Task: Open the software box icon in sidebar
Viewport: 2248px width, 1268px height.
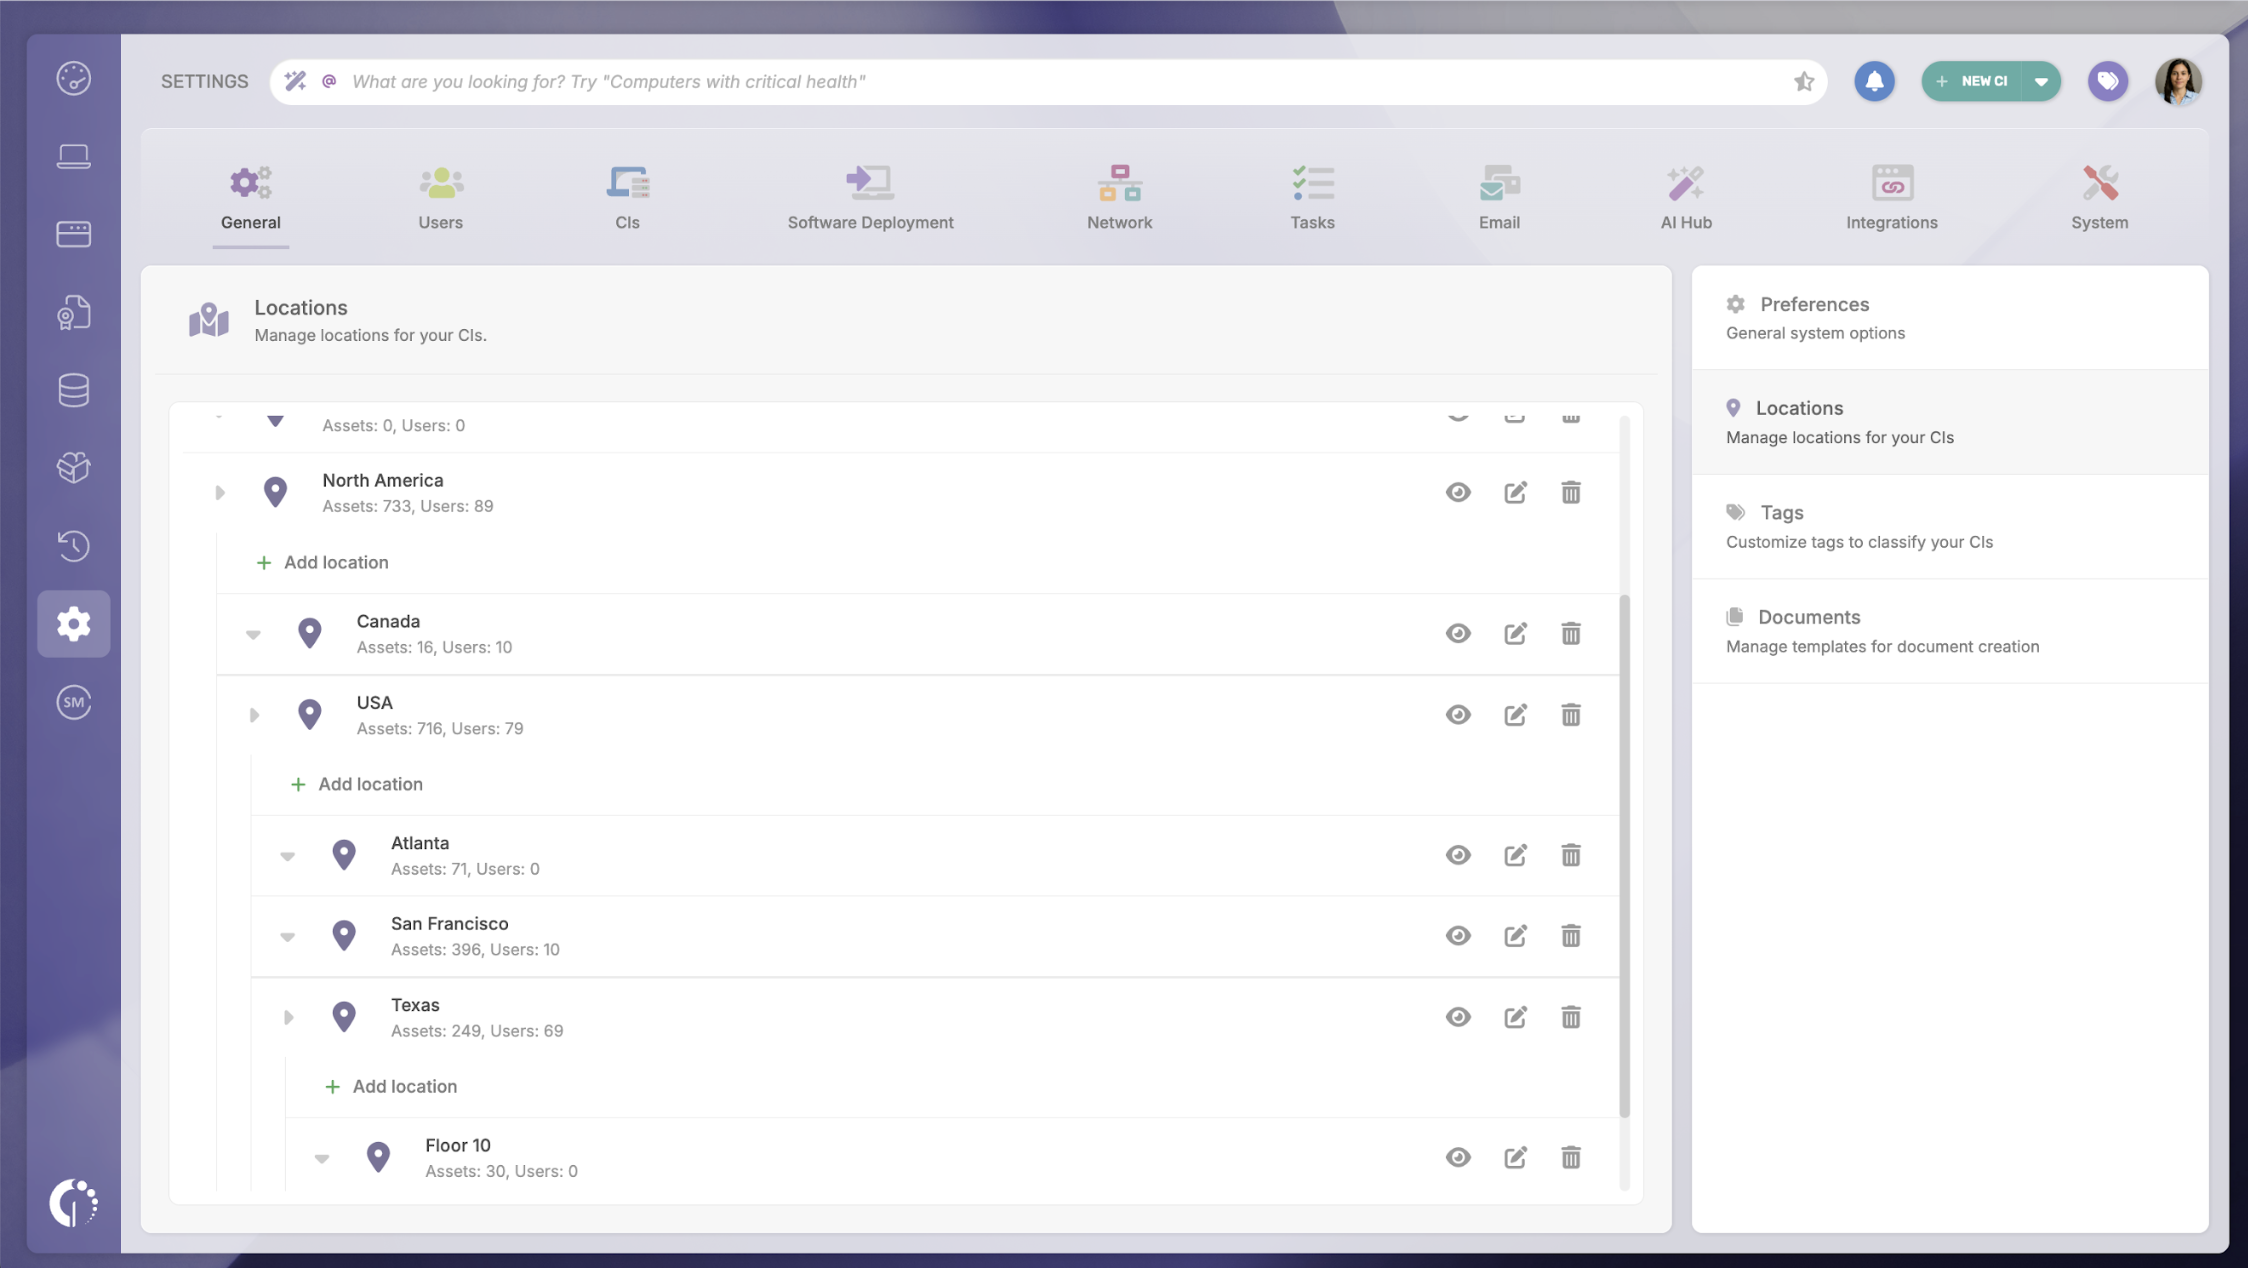Action: point(74,467)
